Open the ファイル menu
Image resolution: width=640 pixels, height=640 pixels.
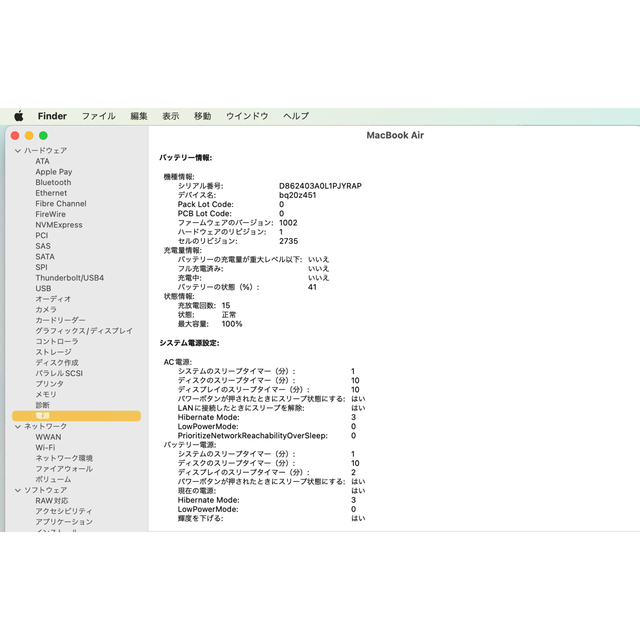(x=99, y=116)
